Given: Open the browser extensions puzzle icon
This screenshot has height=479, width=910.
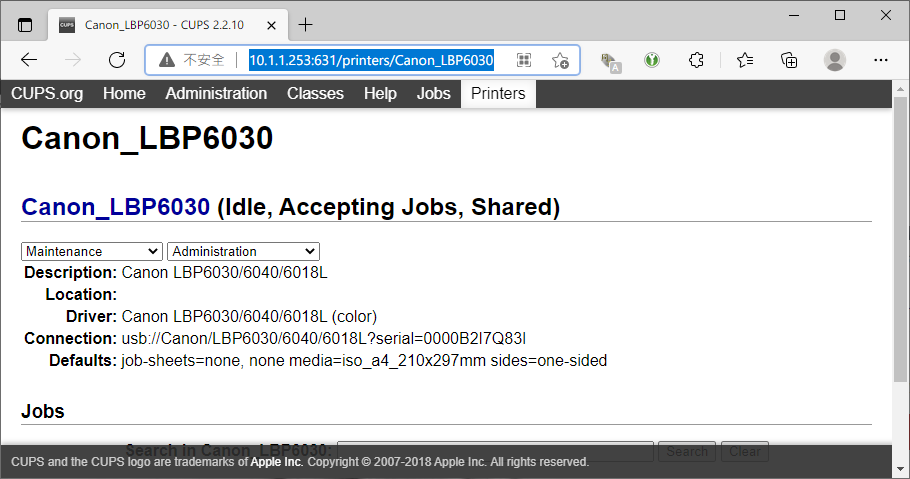Looking at the screenshot, I should tap(698, 60).
